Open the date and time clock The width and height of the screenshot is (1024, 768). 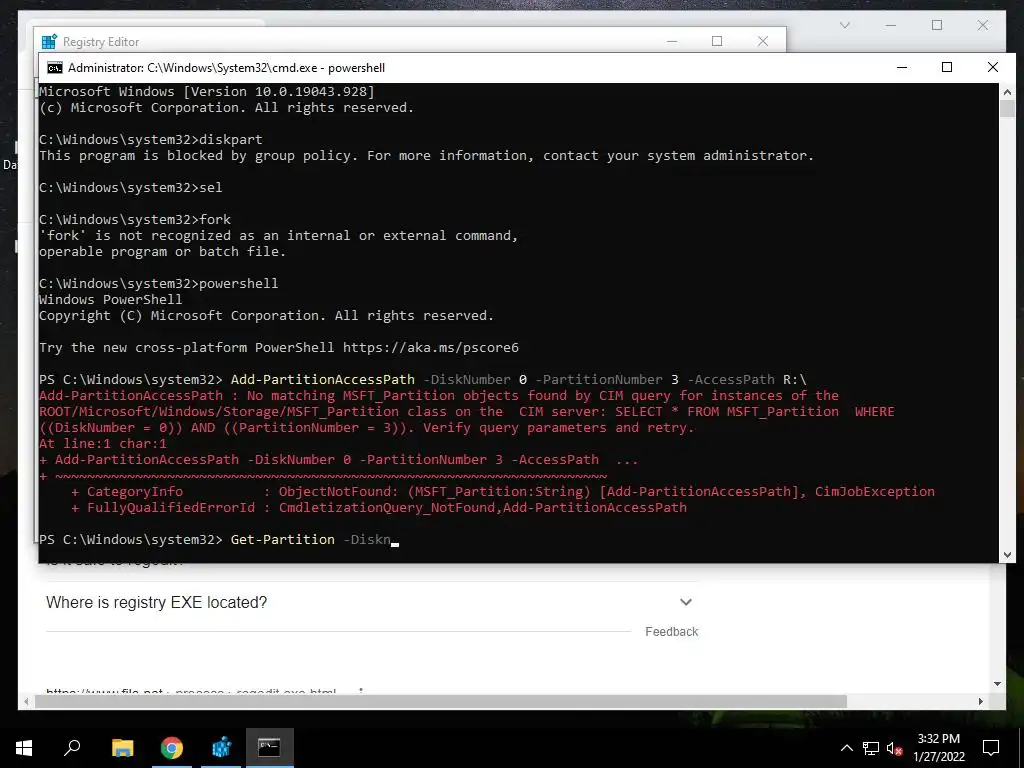938,748
